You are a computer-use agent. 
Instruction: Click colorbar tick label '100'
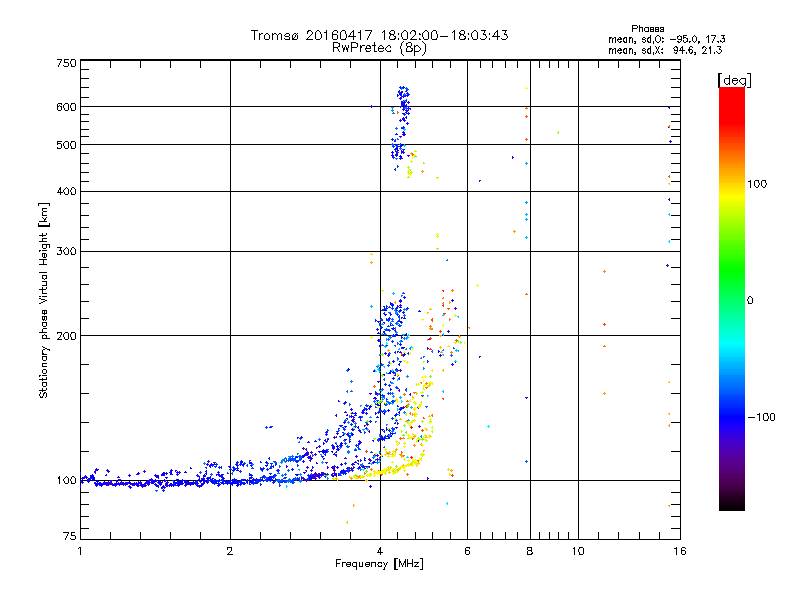tap(757, 184)
